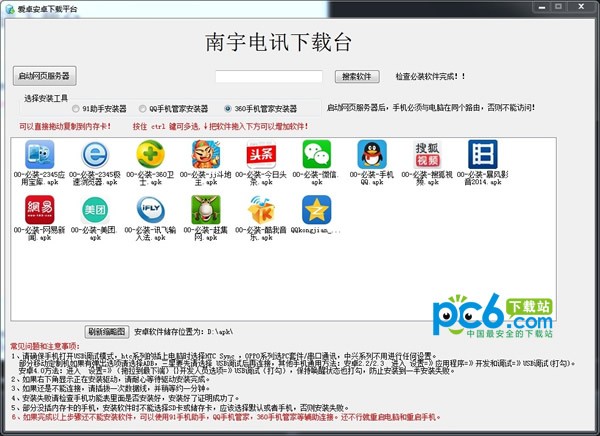
Task: Choose the 91助手安装器 radio button
Action: pyautogui.click(x=76, y=109)
